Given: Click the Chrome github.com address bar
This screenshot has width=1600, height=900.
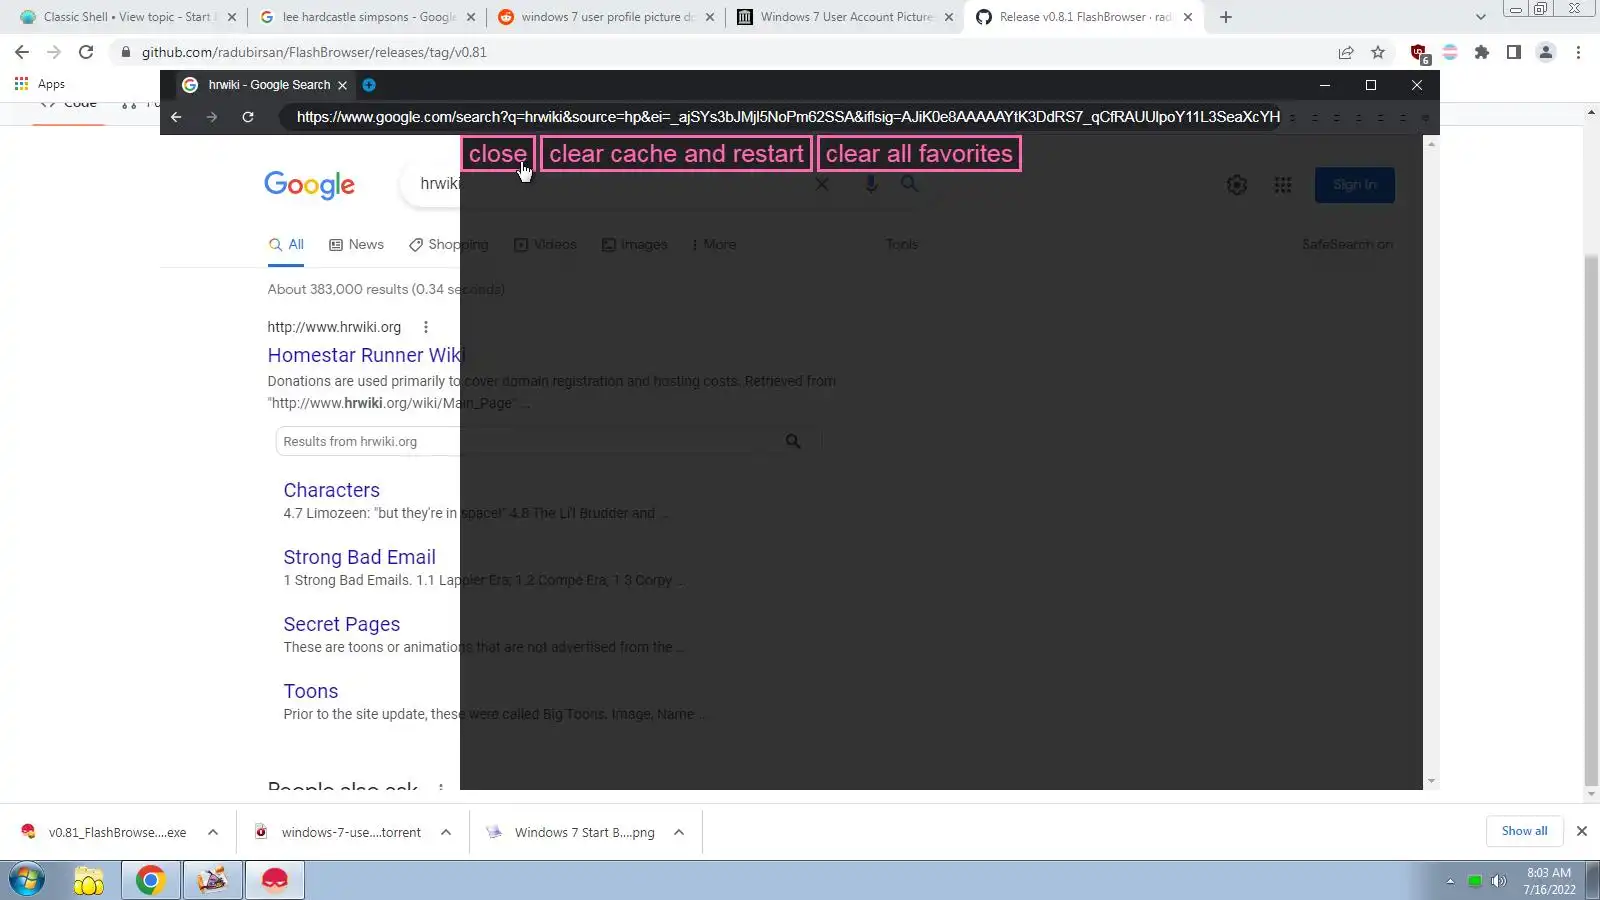Looking at the screenshot, I should click(x=720, y=52).
